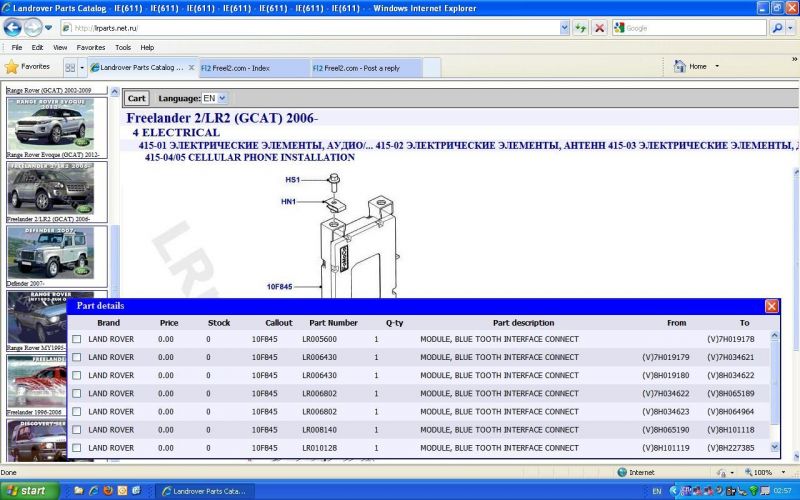Open the search provider dropdown arrow
Viewport: 800px width, 500px height.
pos(791,28)
